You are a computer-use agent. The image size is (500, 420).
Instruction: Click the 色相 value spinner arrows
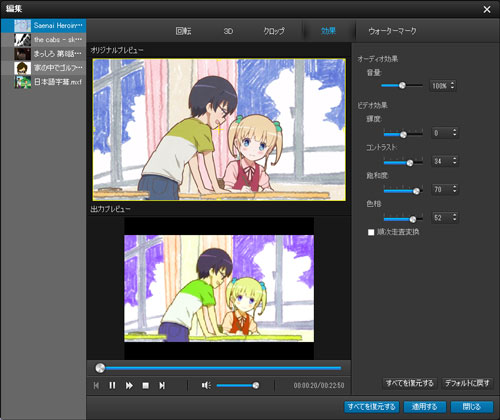pyautogui.click(x=454, y=218)
